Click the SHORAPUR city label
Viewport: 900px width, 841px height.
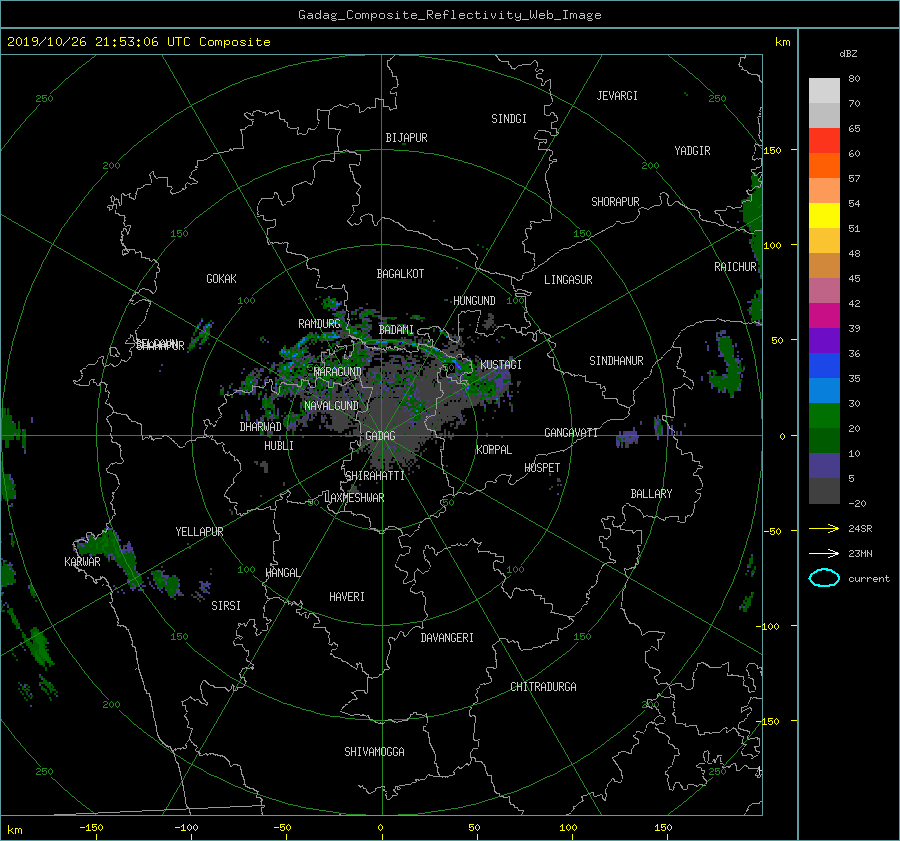pyautogui.click(x=615, y=202)
